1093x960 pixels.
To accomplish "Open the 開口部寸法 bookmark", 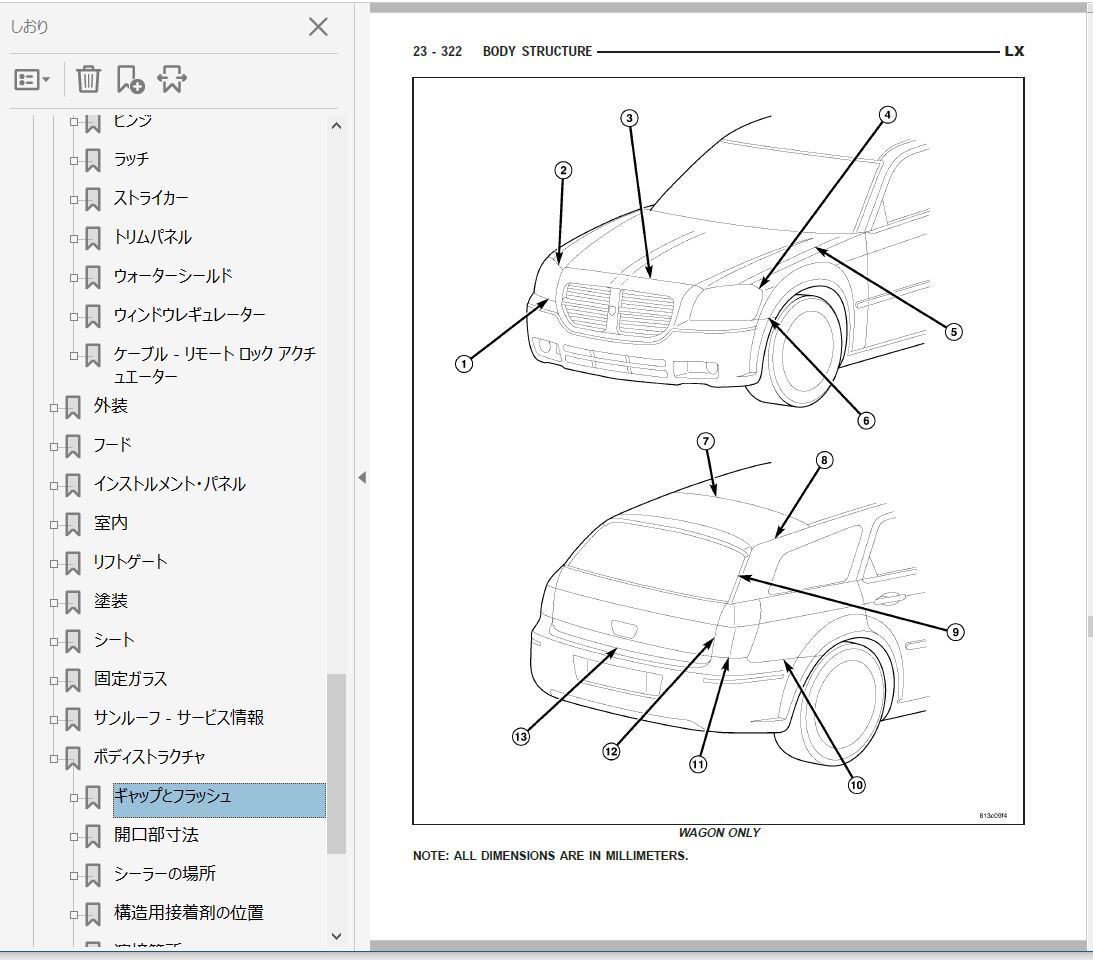I will coord(156,835).
